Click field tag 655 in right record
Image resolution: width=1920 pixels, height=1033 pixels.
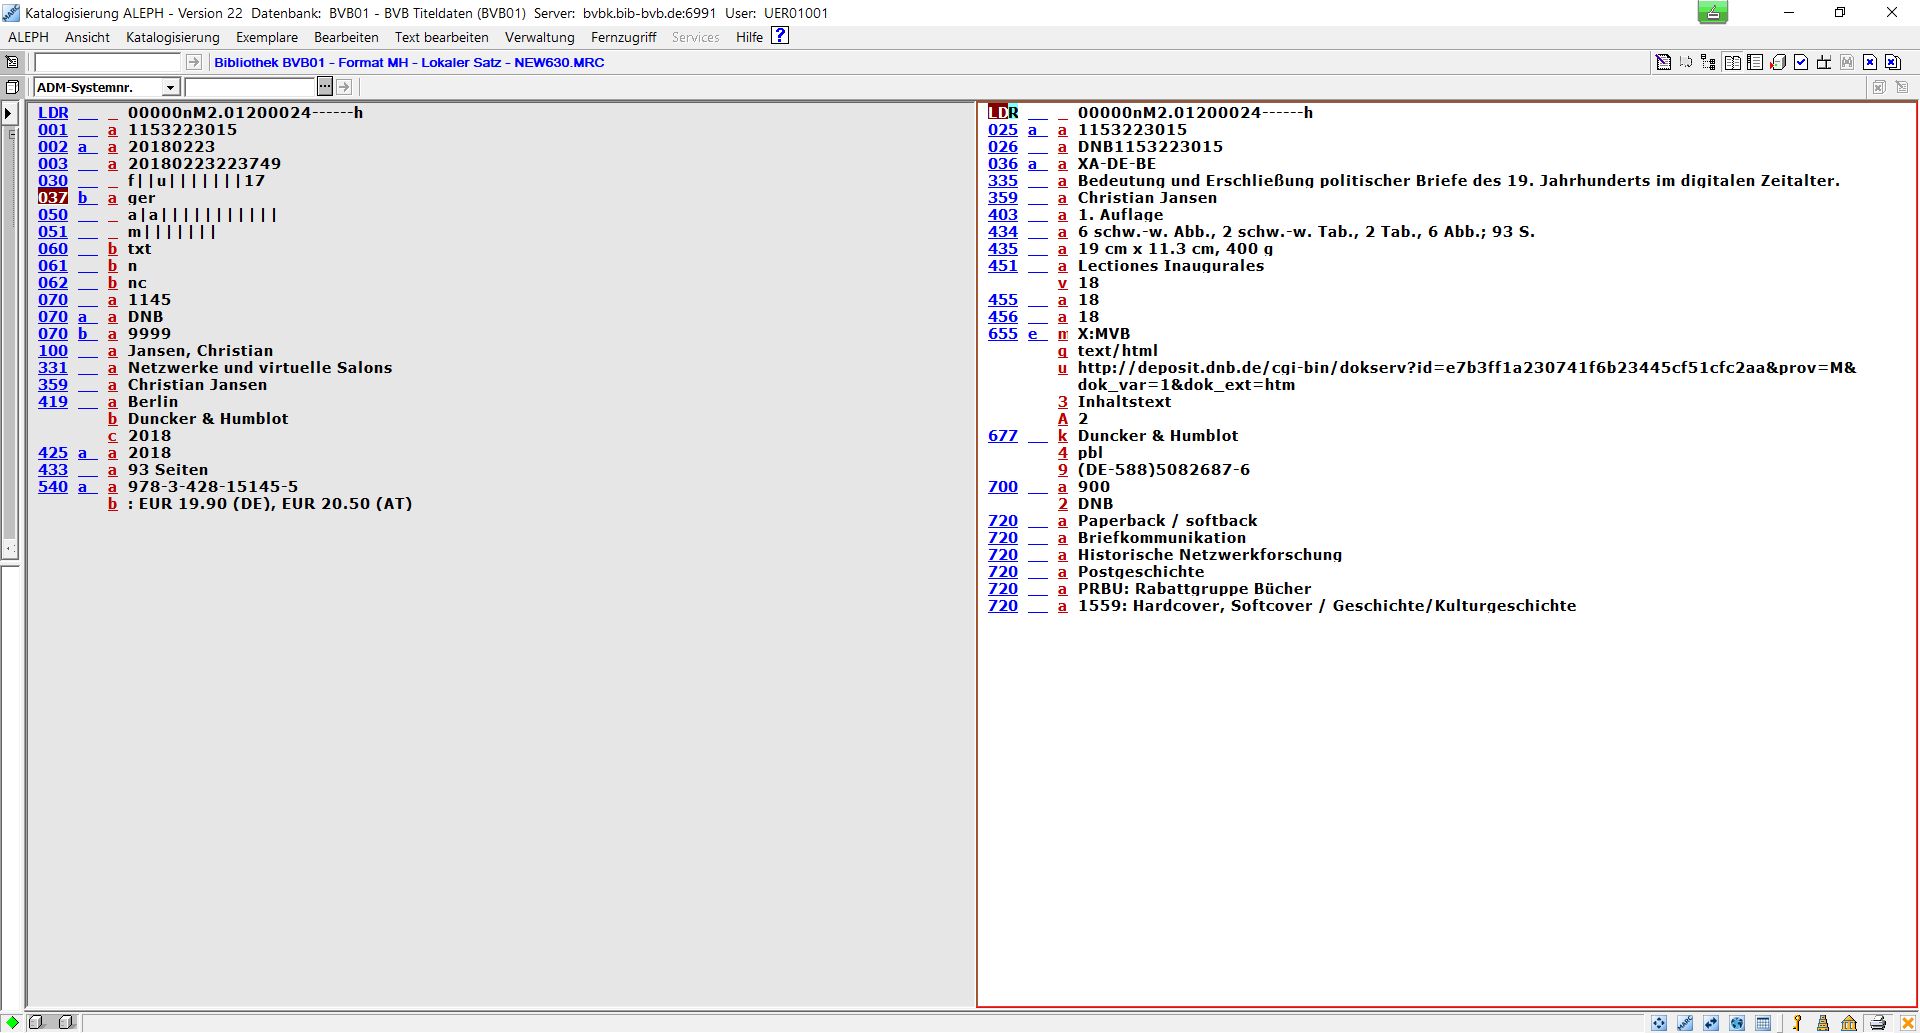click(x=1002, y=334)
